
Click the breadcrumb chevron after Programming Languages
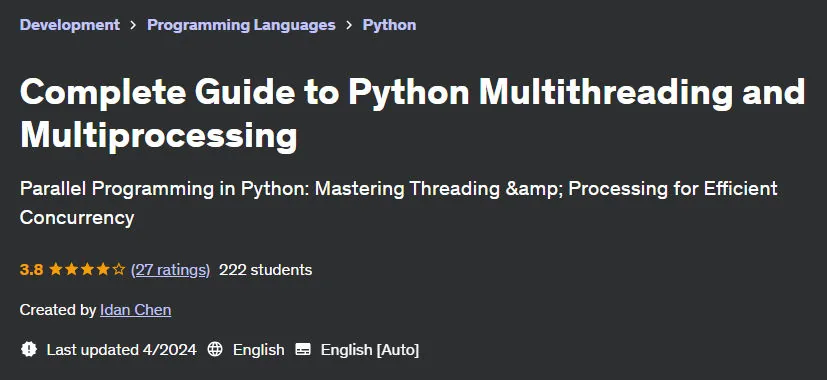(x=349, y=25)
